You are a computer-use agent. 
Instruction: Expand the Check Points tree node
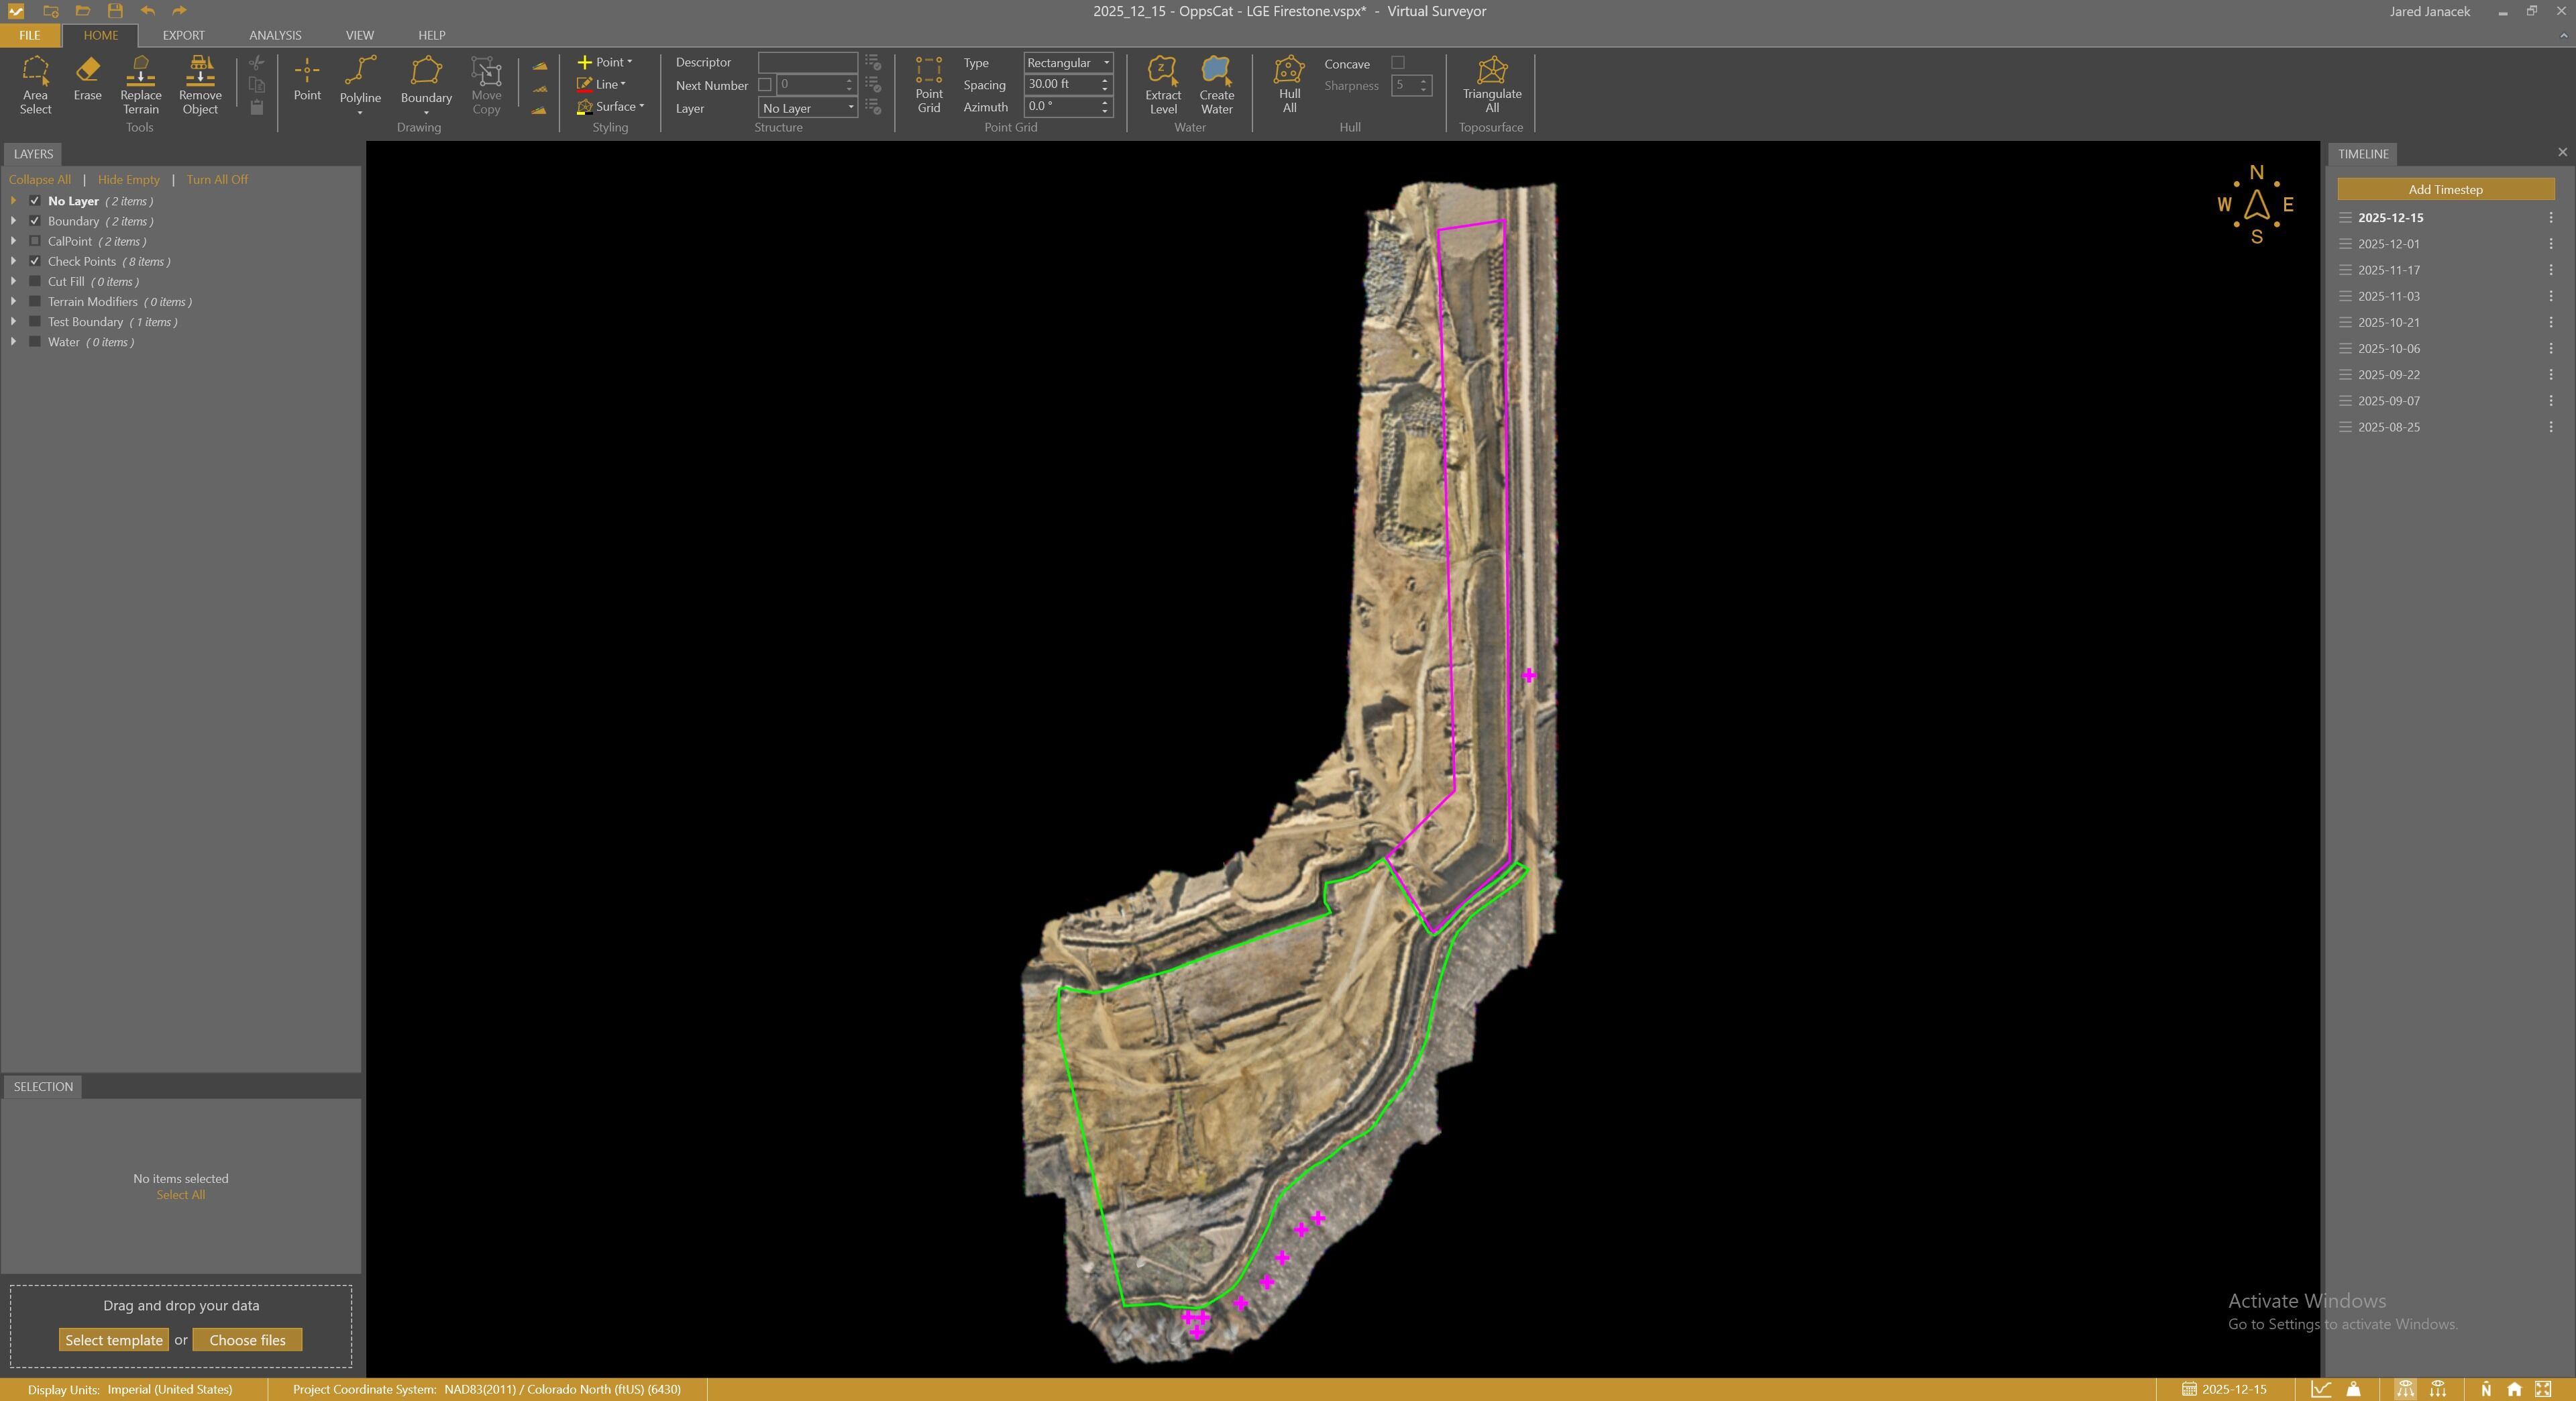[x=13, y=261]
